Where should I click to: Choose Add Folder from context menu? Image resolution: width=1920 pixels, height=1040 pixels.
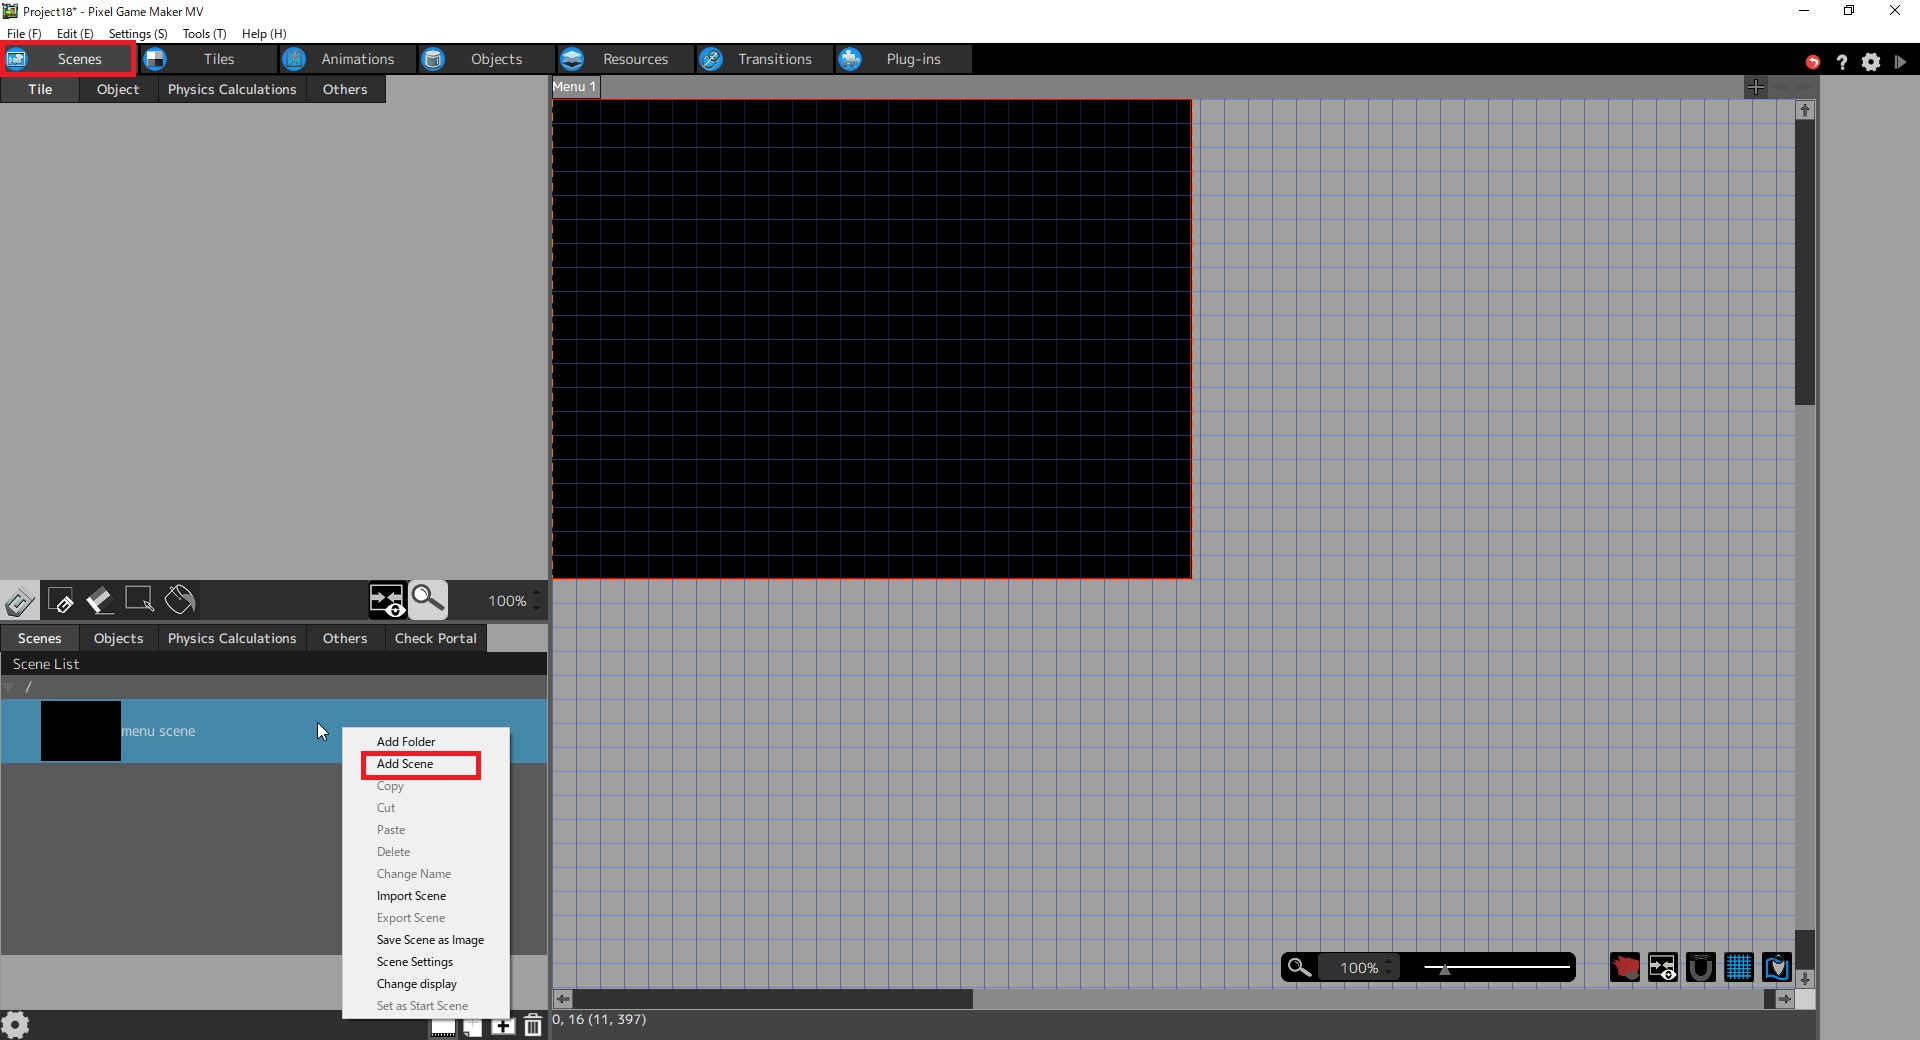coord(426,742)
